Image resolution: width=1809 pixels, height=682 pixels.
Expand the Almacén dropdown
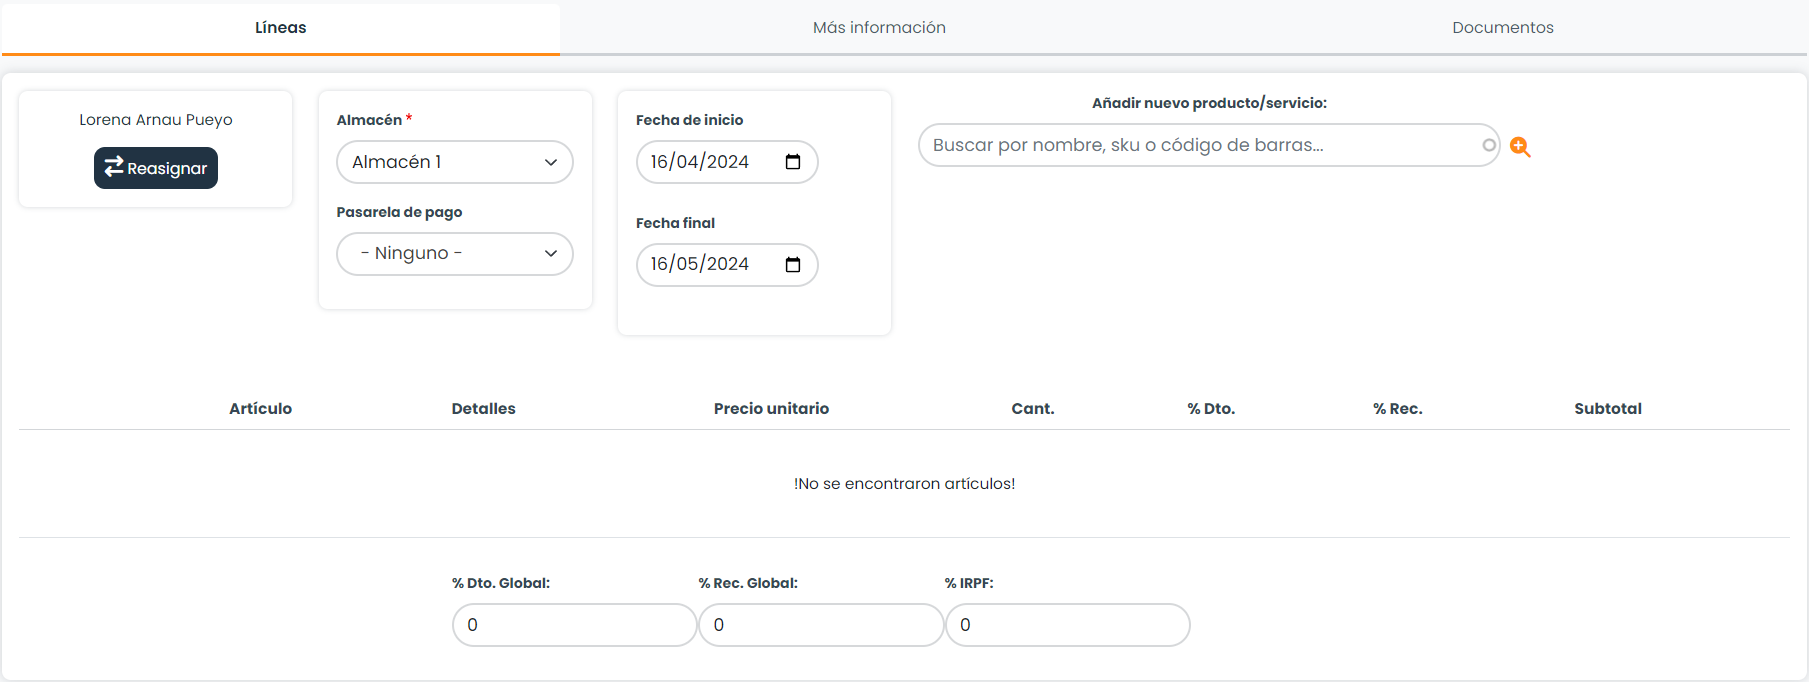[455, 162]
